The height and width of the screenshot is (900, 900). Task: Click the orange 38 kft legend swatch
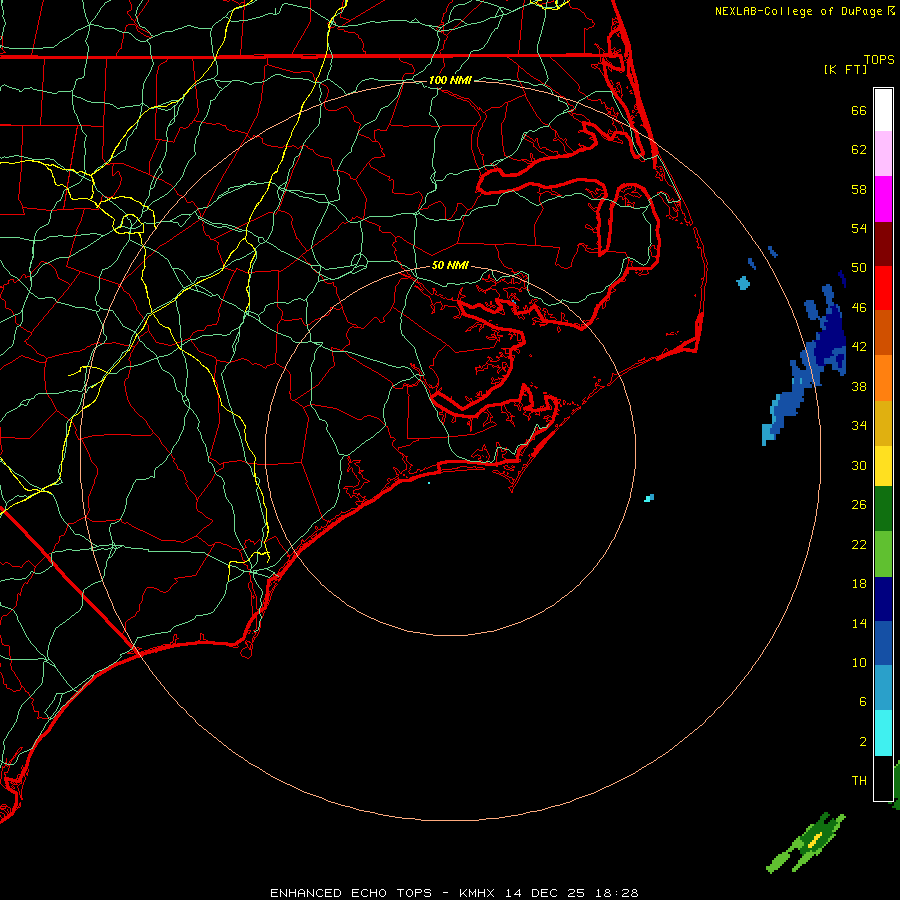[883, 377]
